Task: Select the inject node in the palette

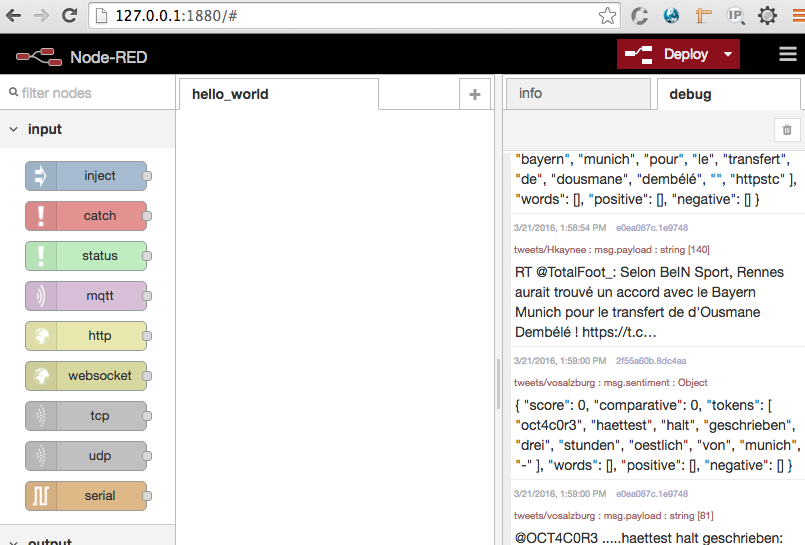Action: coord(86,176)
